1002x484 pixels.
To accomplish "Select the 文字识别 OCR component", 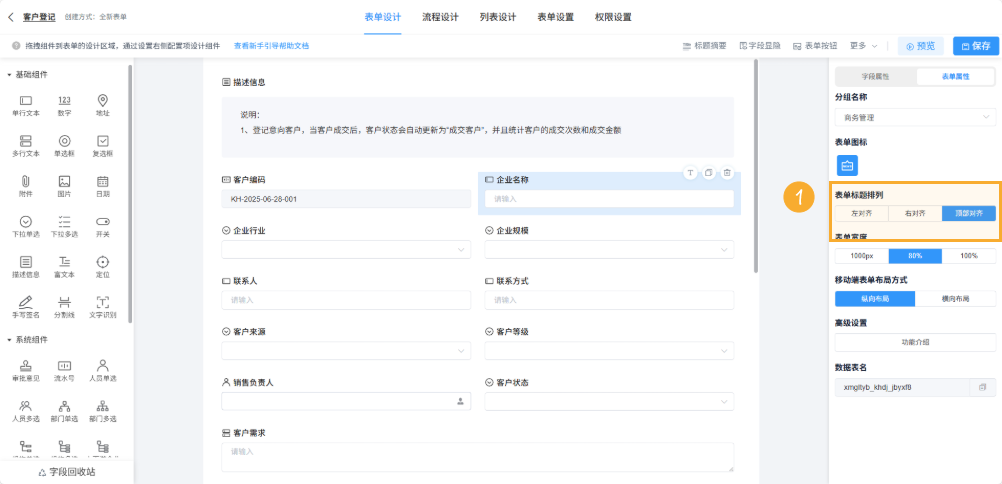I will coord(102,308).
